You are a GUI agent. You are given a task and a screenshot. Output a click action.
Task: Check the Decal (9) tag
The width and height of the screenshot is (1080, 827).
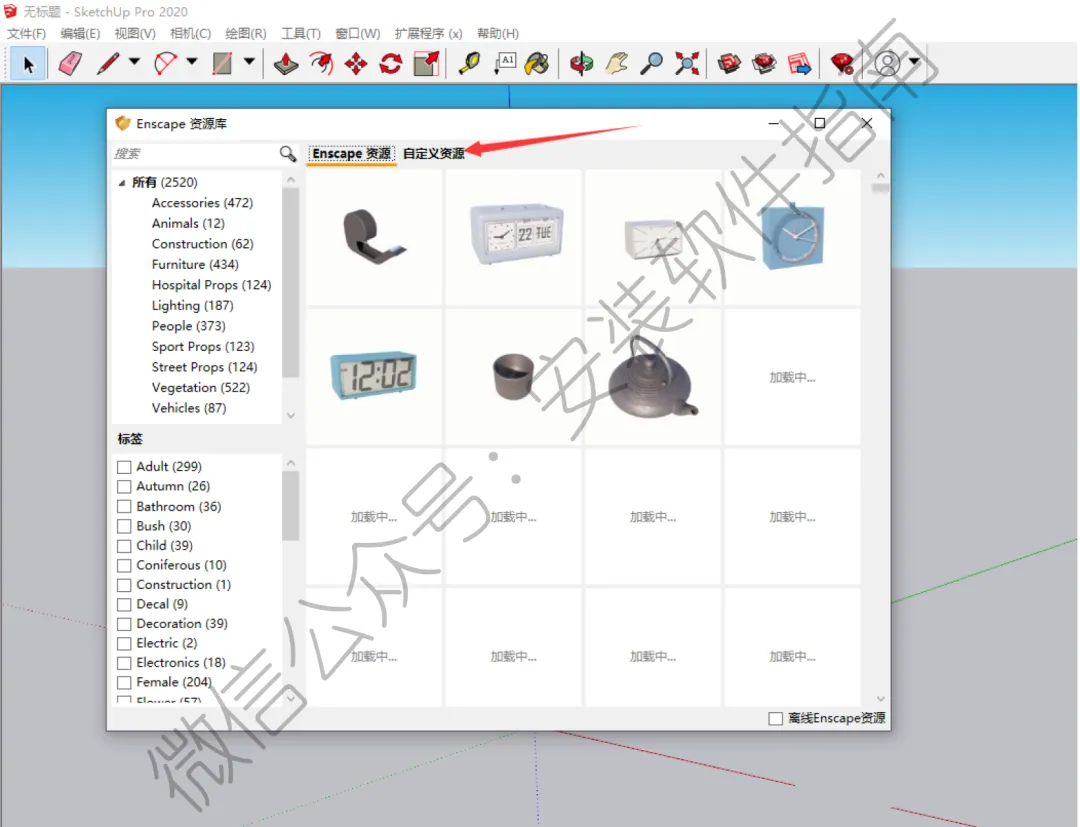point(124,604)
